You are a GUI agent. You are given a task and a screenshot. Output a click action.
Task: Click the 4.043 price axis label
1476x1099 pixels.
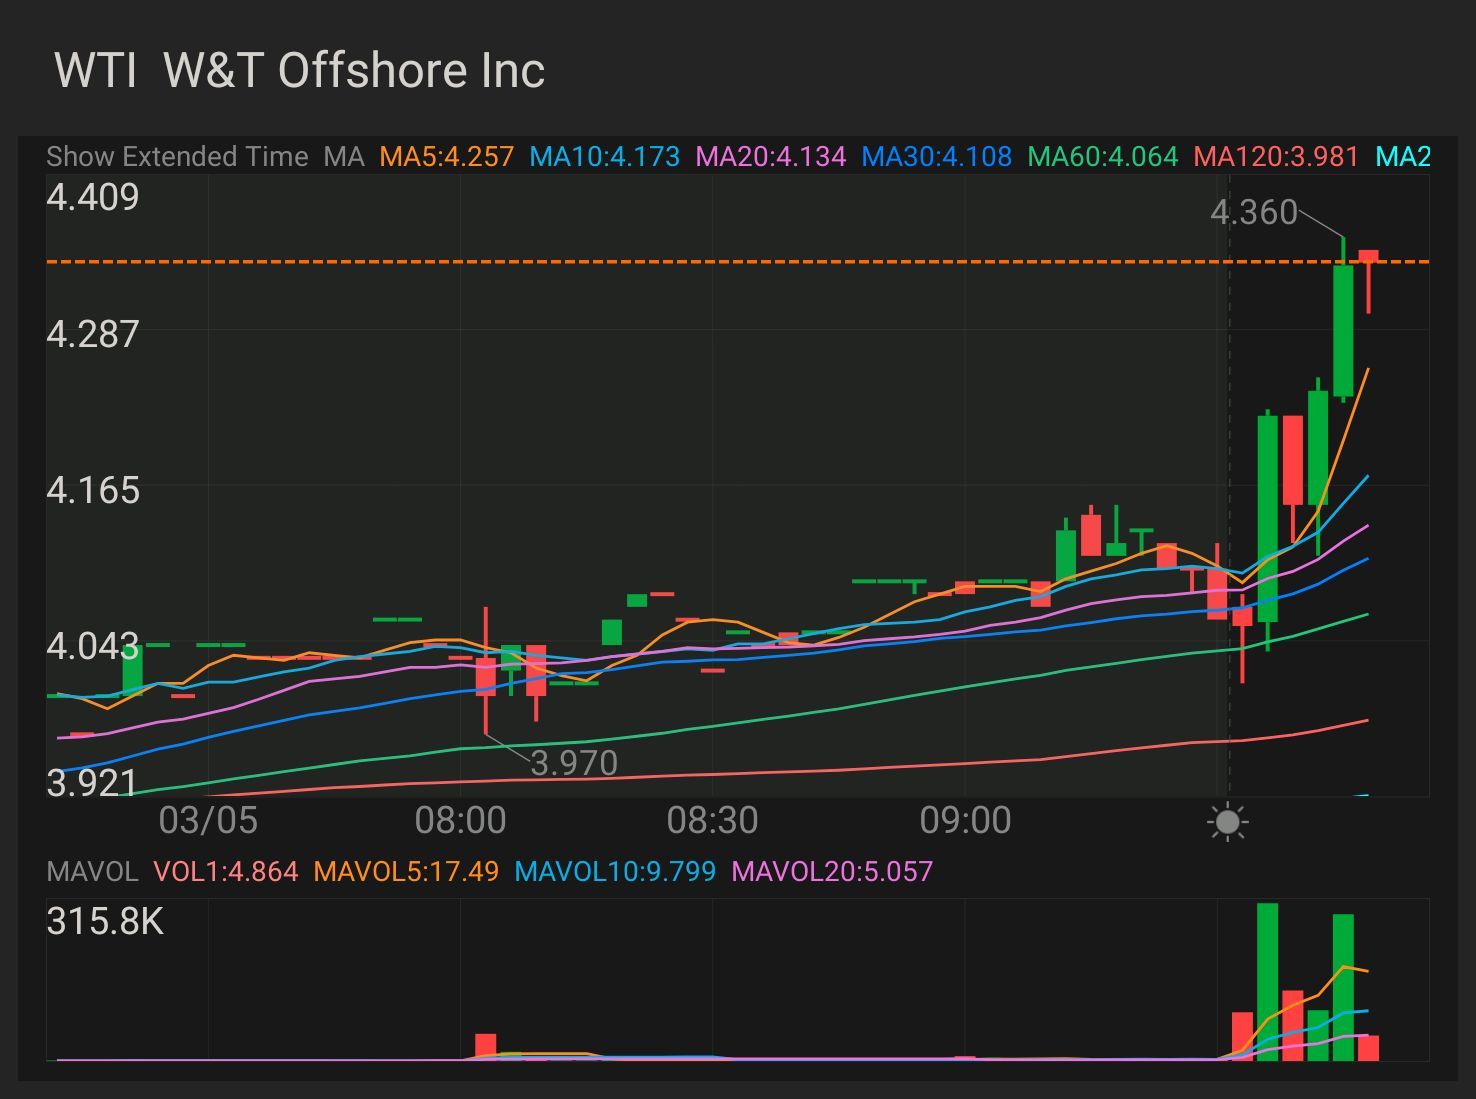[93, 646]
